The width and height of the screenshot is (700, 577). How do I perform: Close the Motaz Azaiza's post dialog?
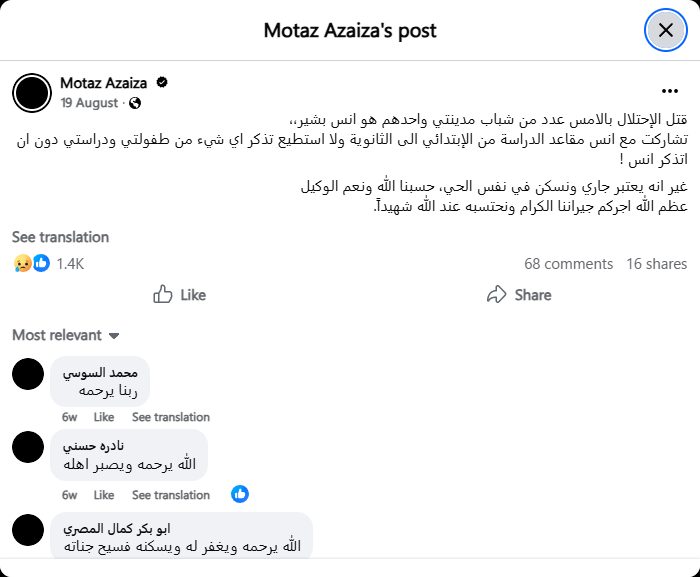(665, 30)
